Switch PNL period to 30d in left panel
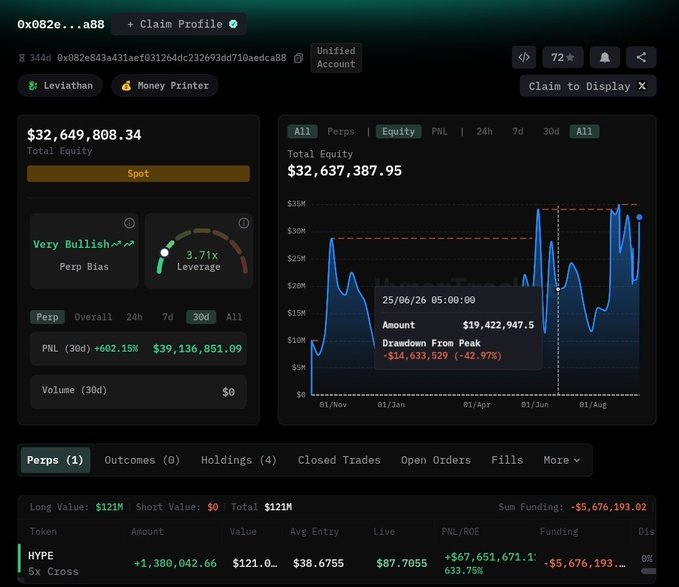 coord(201,317)
